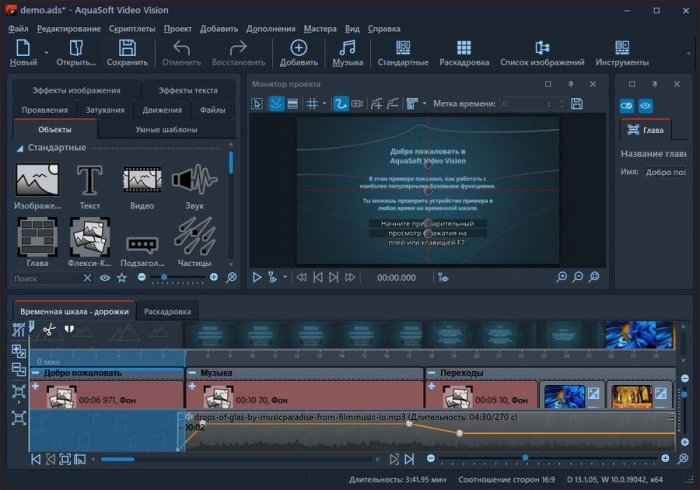The width and height of the screenshot is (700, 490).
Task: Open the Мастера menu
Action: tap(320, 28)
